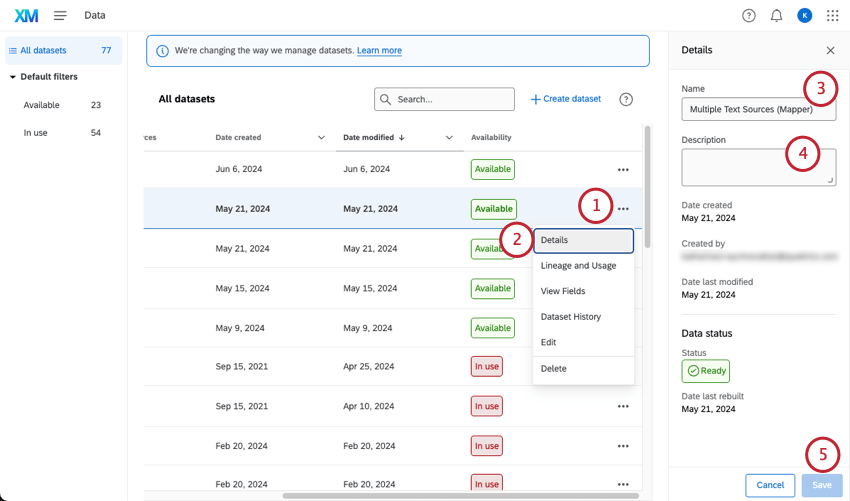Select Lineage and Usage menu option
Viewport: 850px width, 501px height.
point(578,266)
